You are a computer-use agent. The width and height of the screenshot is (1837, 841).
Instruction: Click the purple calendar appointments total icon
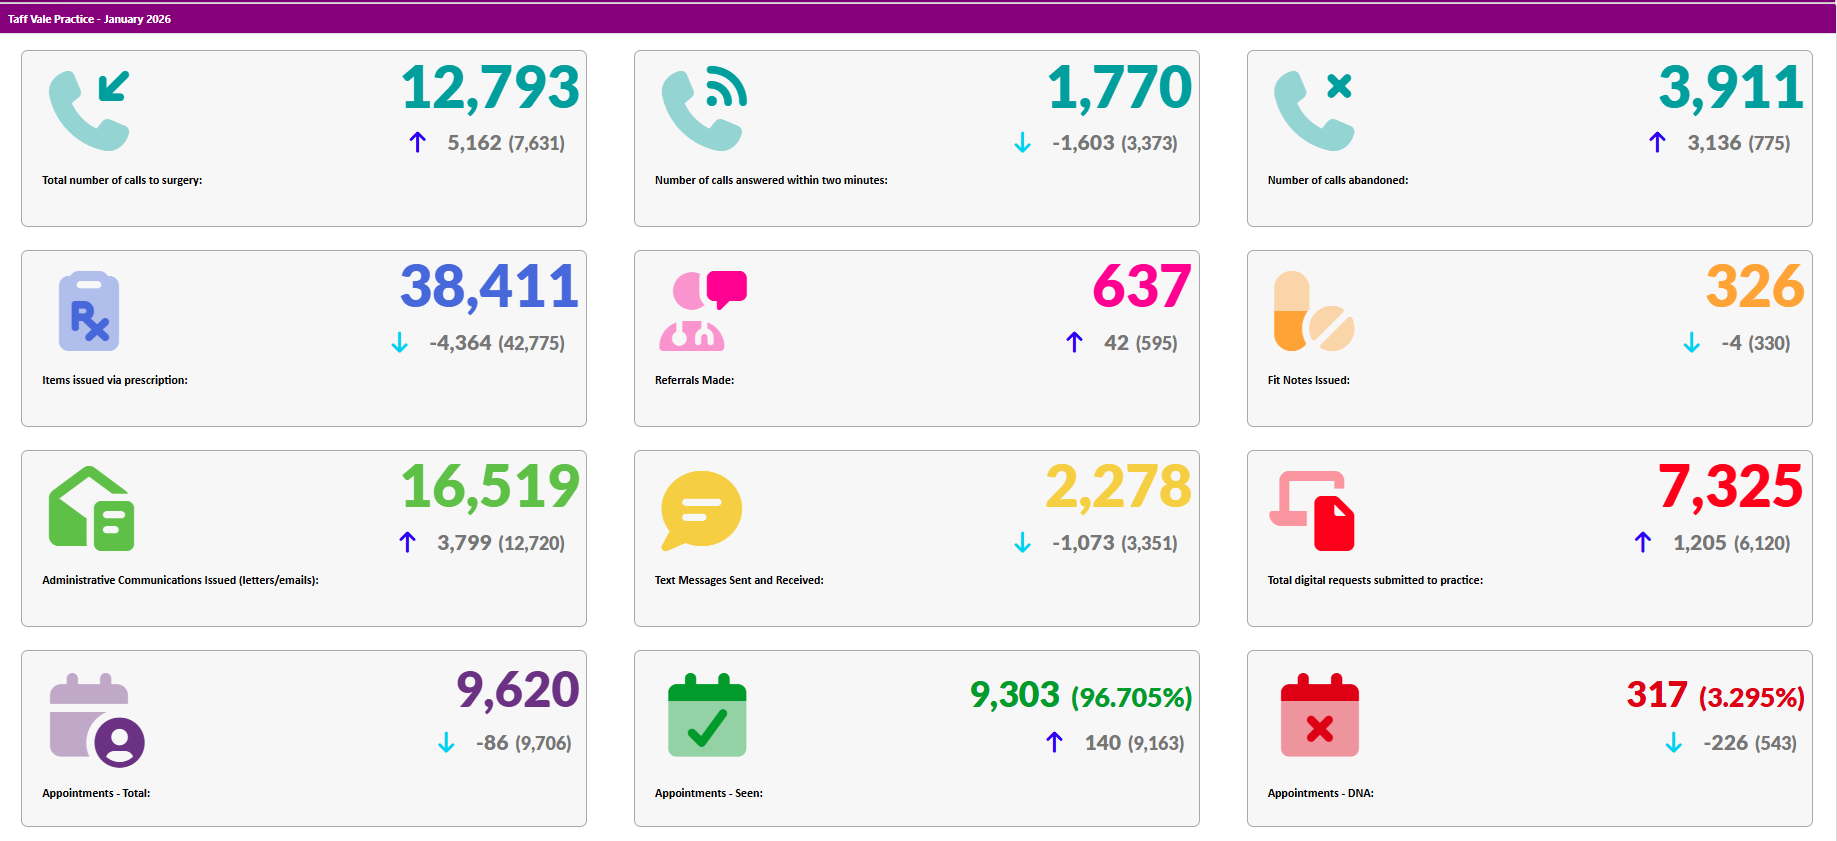(x=96, y=720)
